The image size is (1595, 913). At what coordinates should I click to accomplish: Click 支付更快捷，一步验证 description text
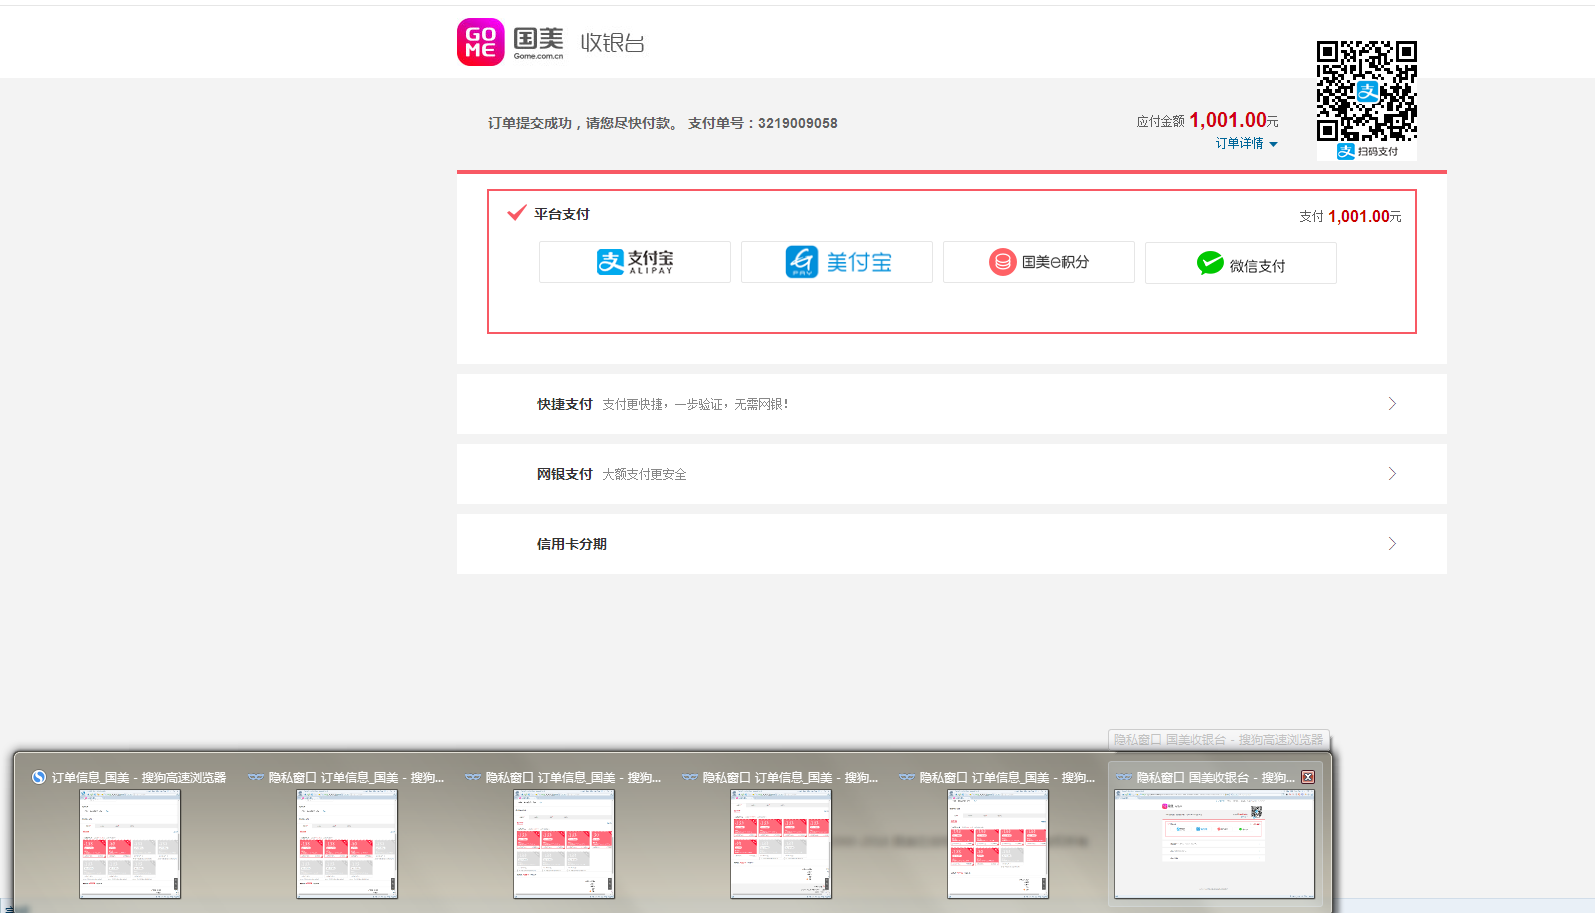click(695, 404)
